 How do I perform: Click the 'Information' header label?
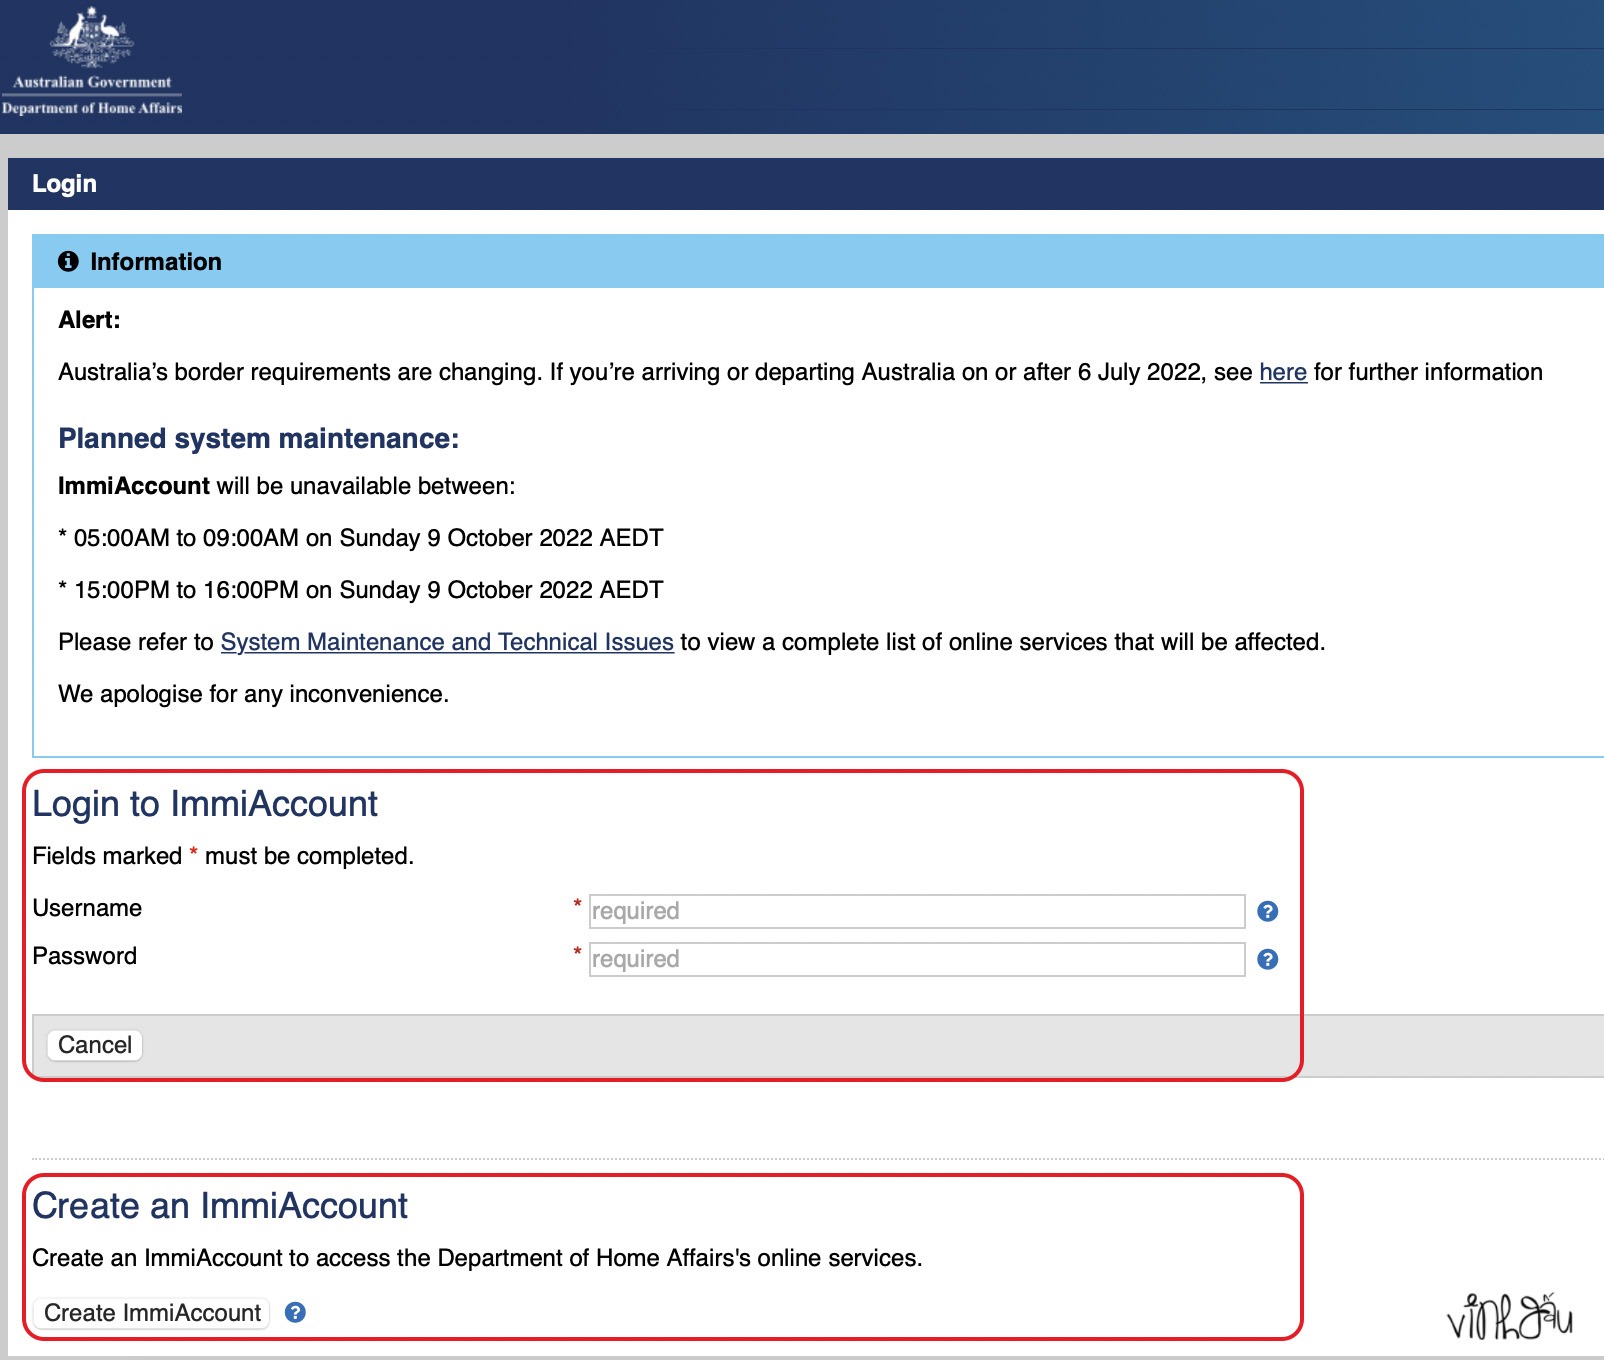156,262
